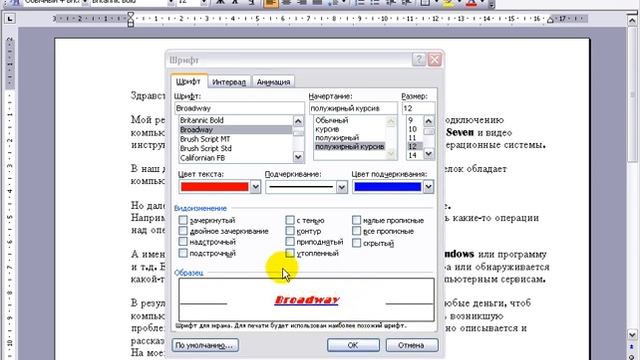Click the font list's down scroll arrow

[298, 157]
